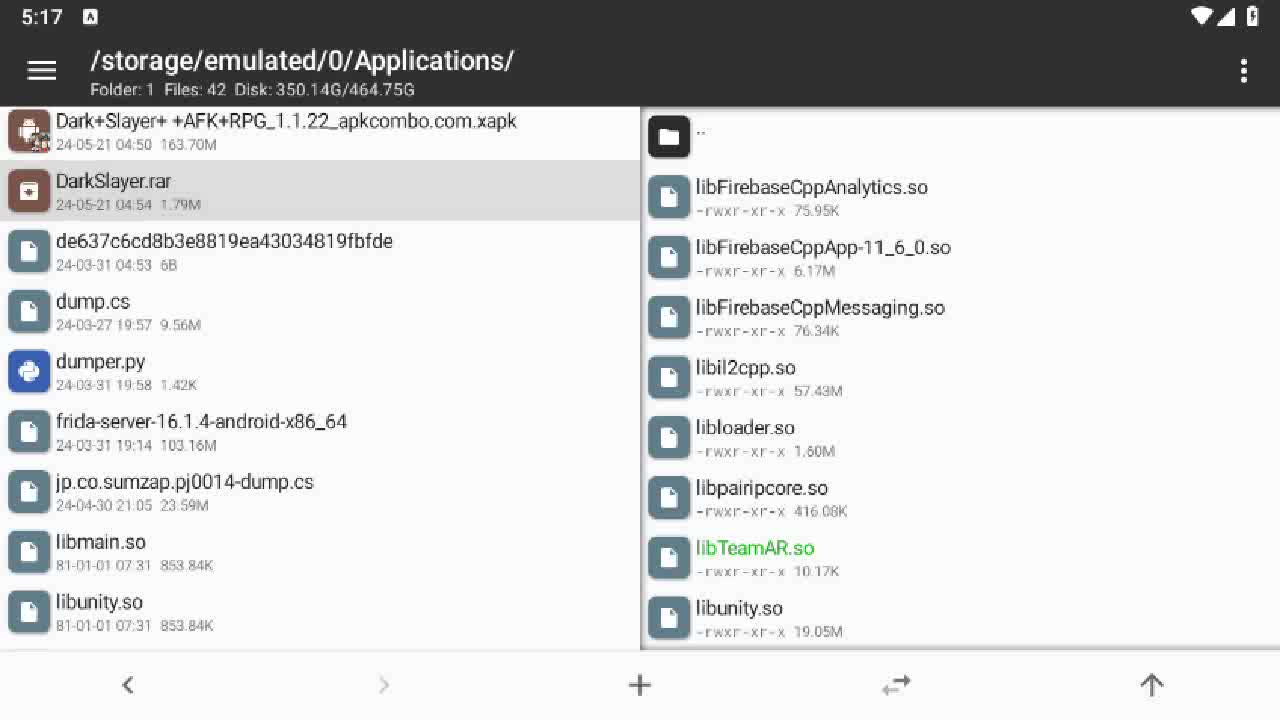Select the dumper.py filename
Viewport: 1280px width, 720px height.
100,362
